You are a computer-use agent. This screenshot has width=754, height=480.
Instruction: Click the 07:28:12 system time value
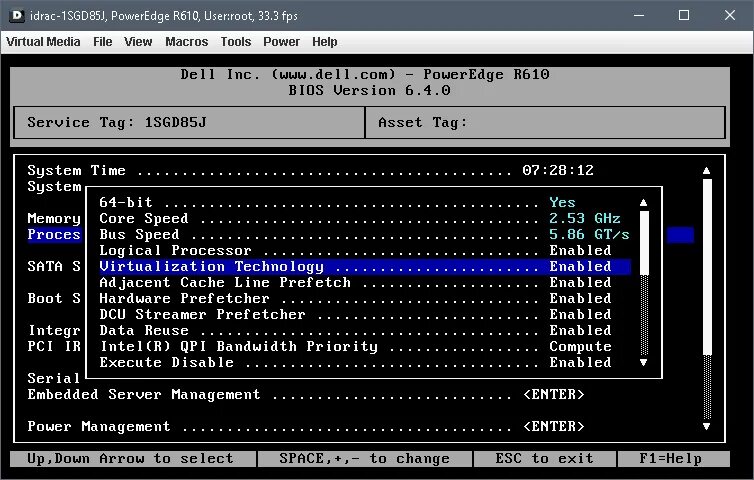click(558, 170)
